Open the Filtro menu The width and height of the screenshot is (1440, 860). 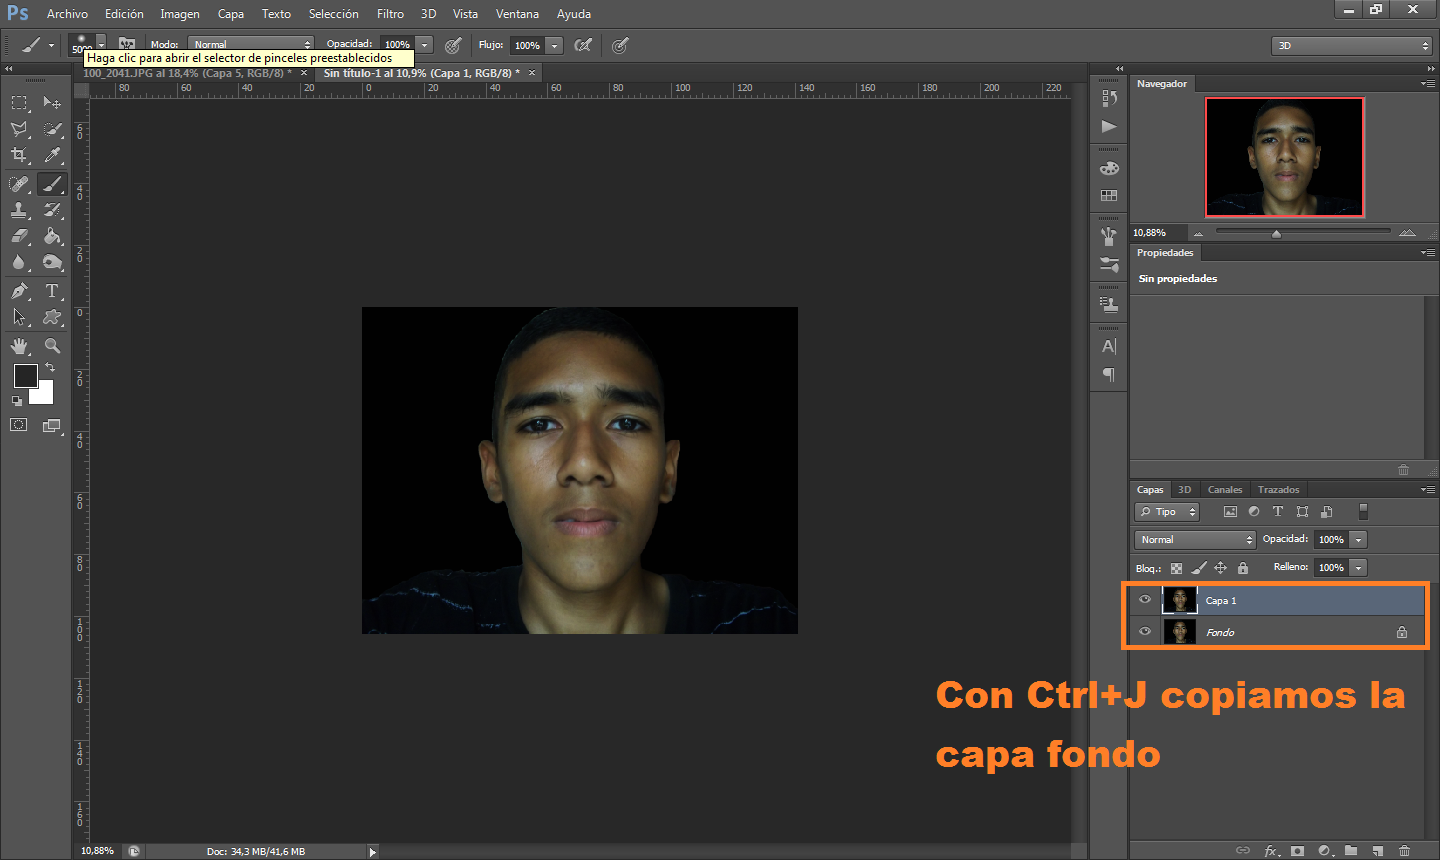390,14
